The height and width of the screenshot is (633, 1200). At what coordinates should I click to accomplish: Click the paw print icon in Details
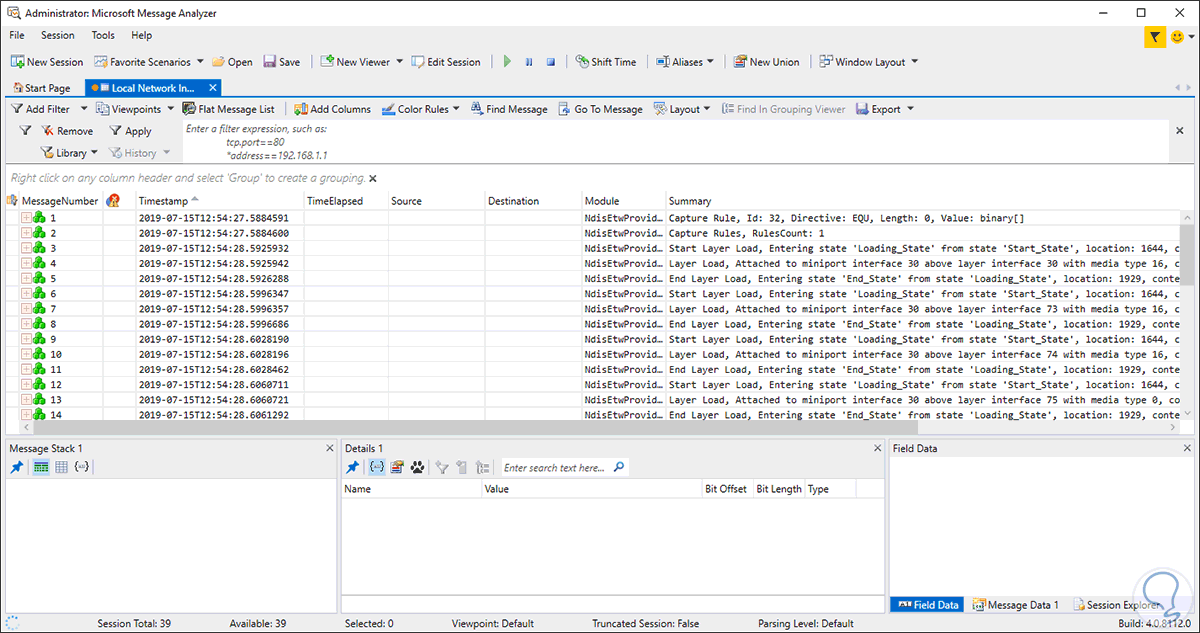(417, 467)
